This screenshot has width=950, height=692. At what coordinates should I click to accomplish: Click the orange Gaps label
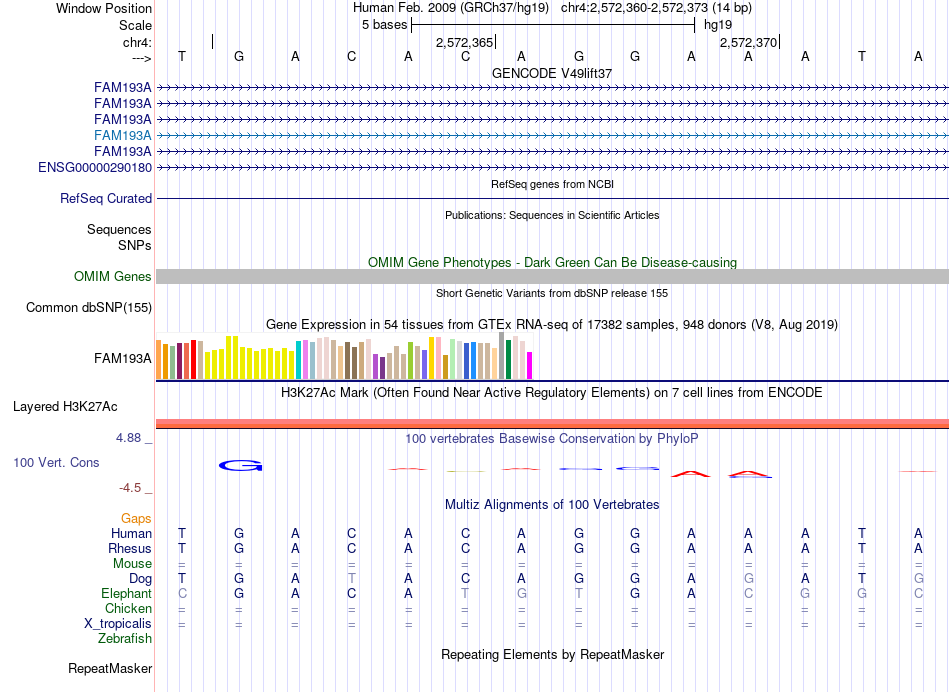(x=136, y=518)
